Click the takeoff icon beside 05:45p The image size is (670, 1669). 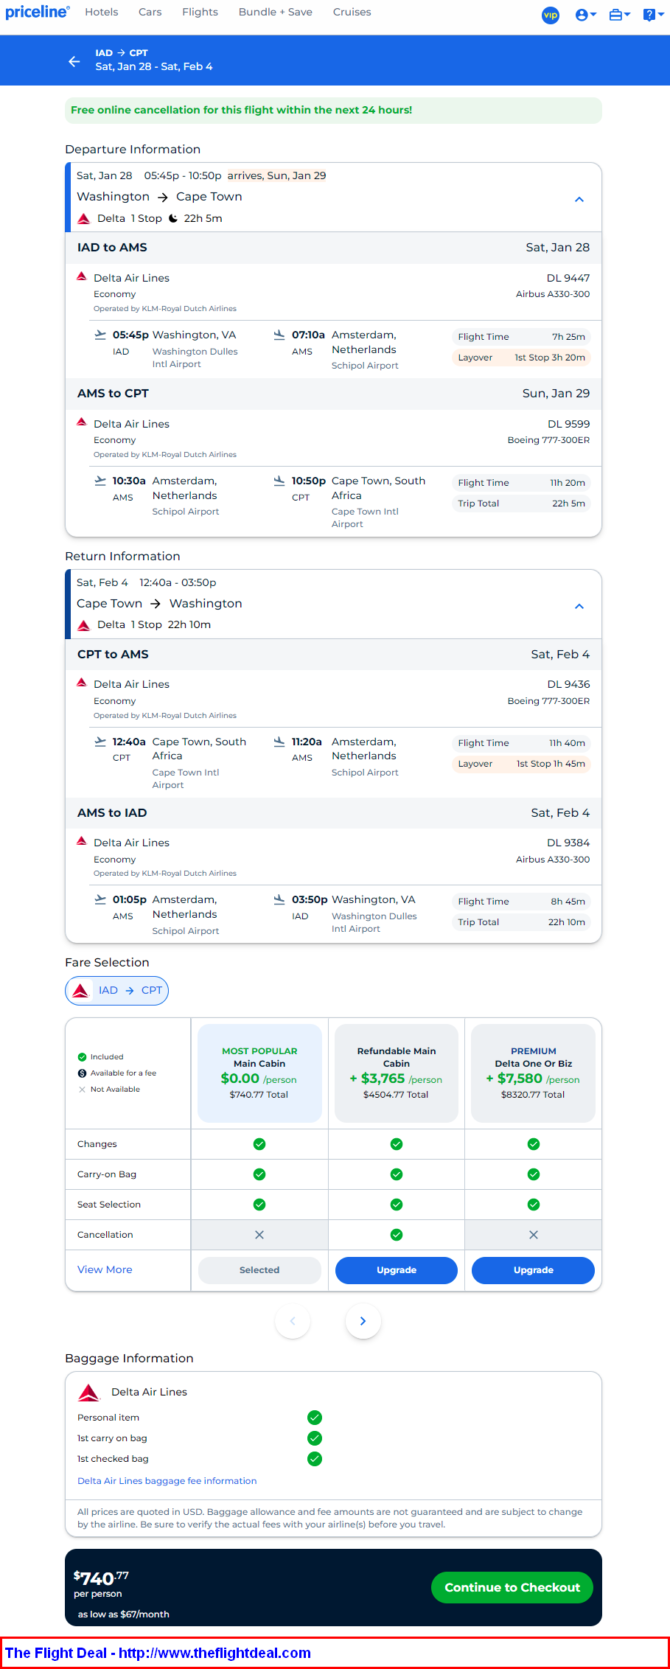pos(100,335)
